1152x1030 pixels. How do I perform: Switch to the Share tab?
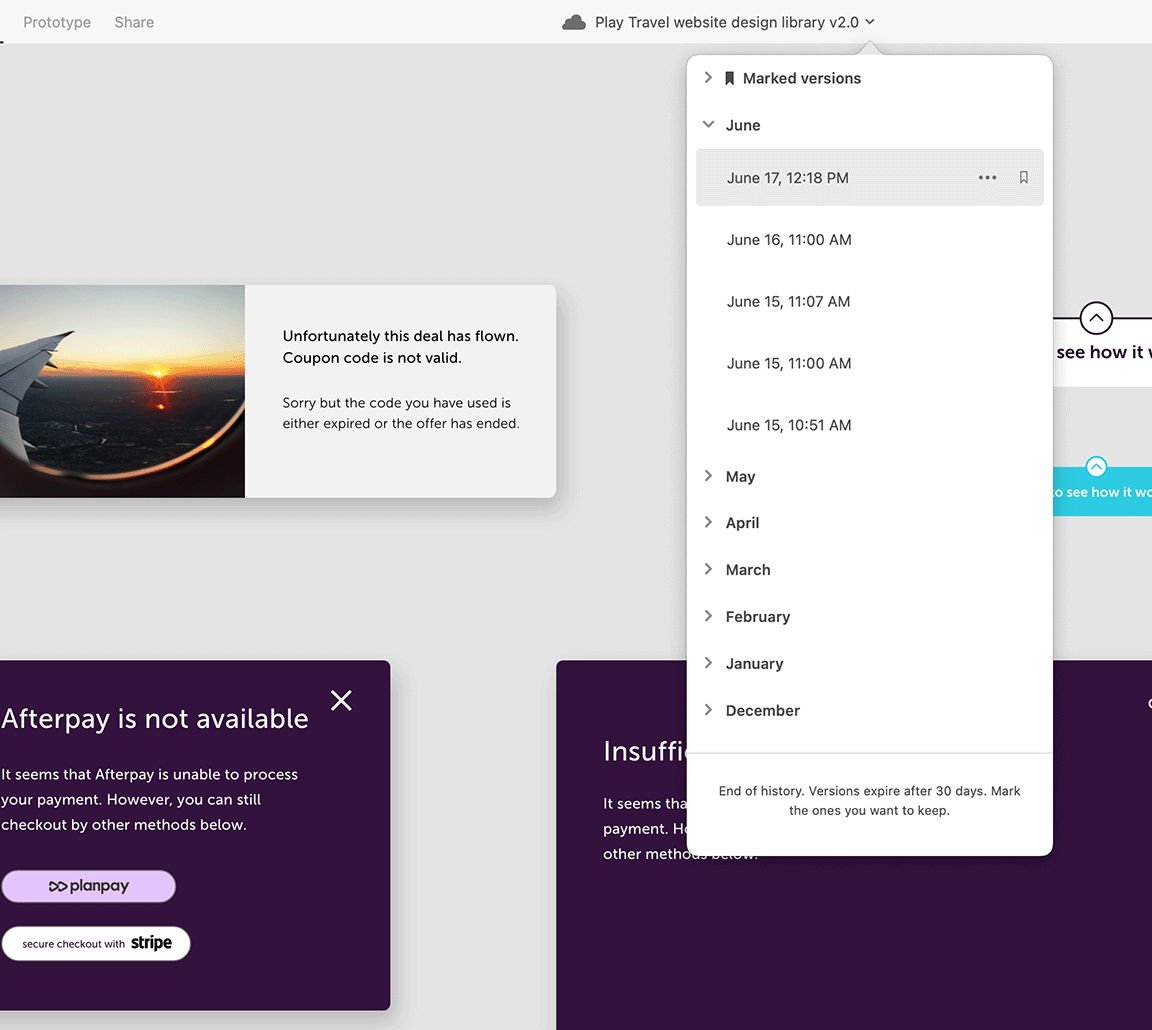[134, 22]
